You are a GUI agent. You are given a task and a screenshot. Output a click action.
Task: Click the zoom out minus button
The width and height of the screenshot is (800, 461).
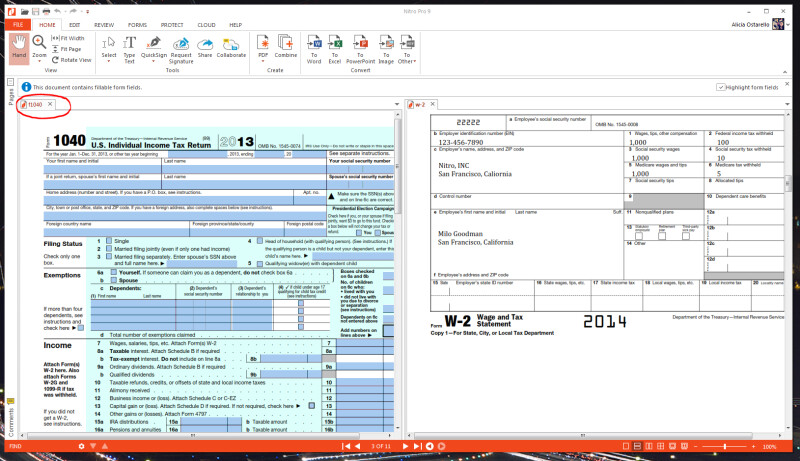[696, 446]
